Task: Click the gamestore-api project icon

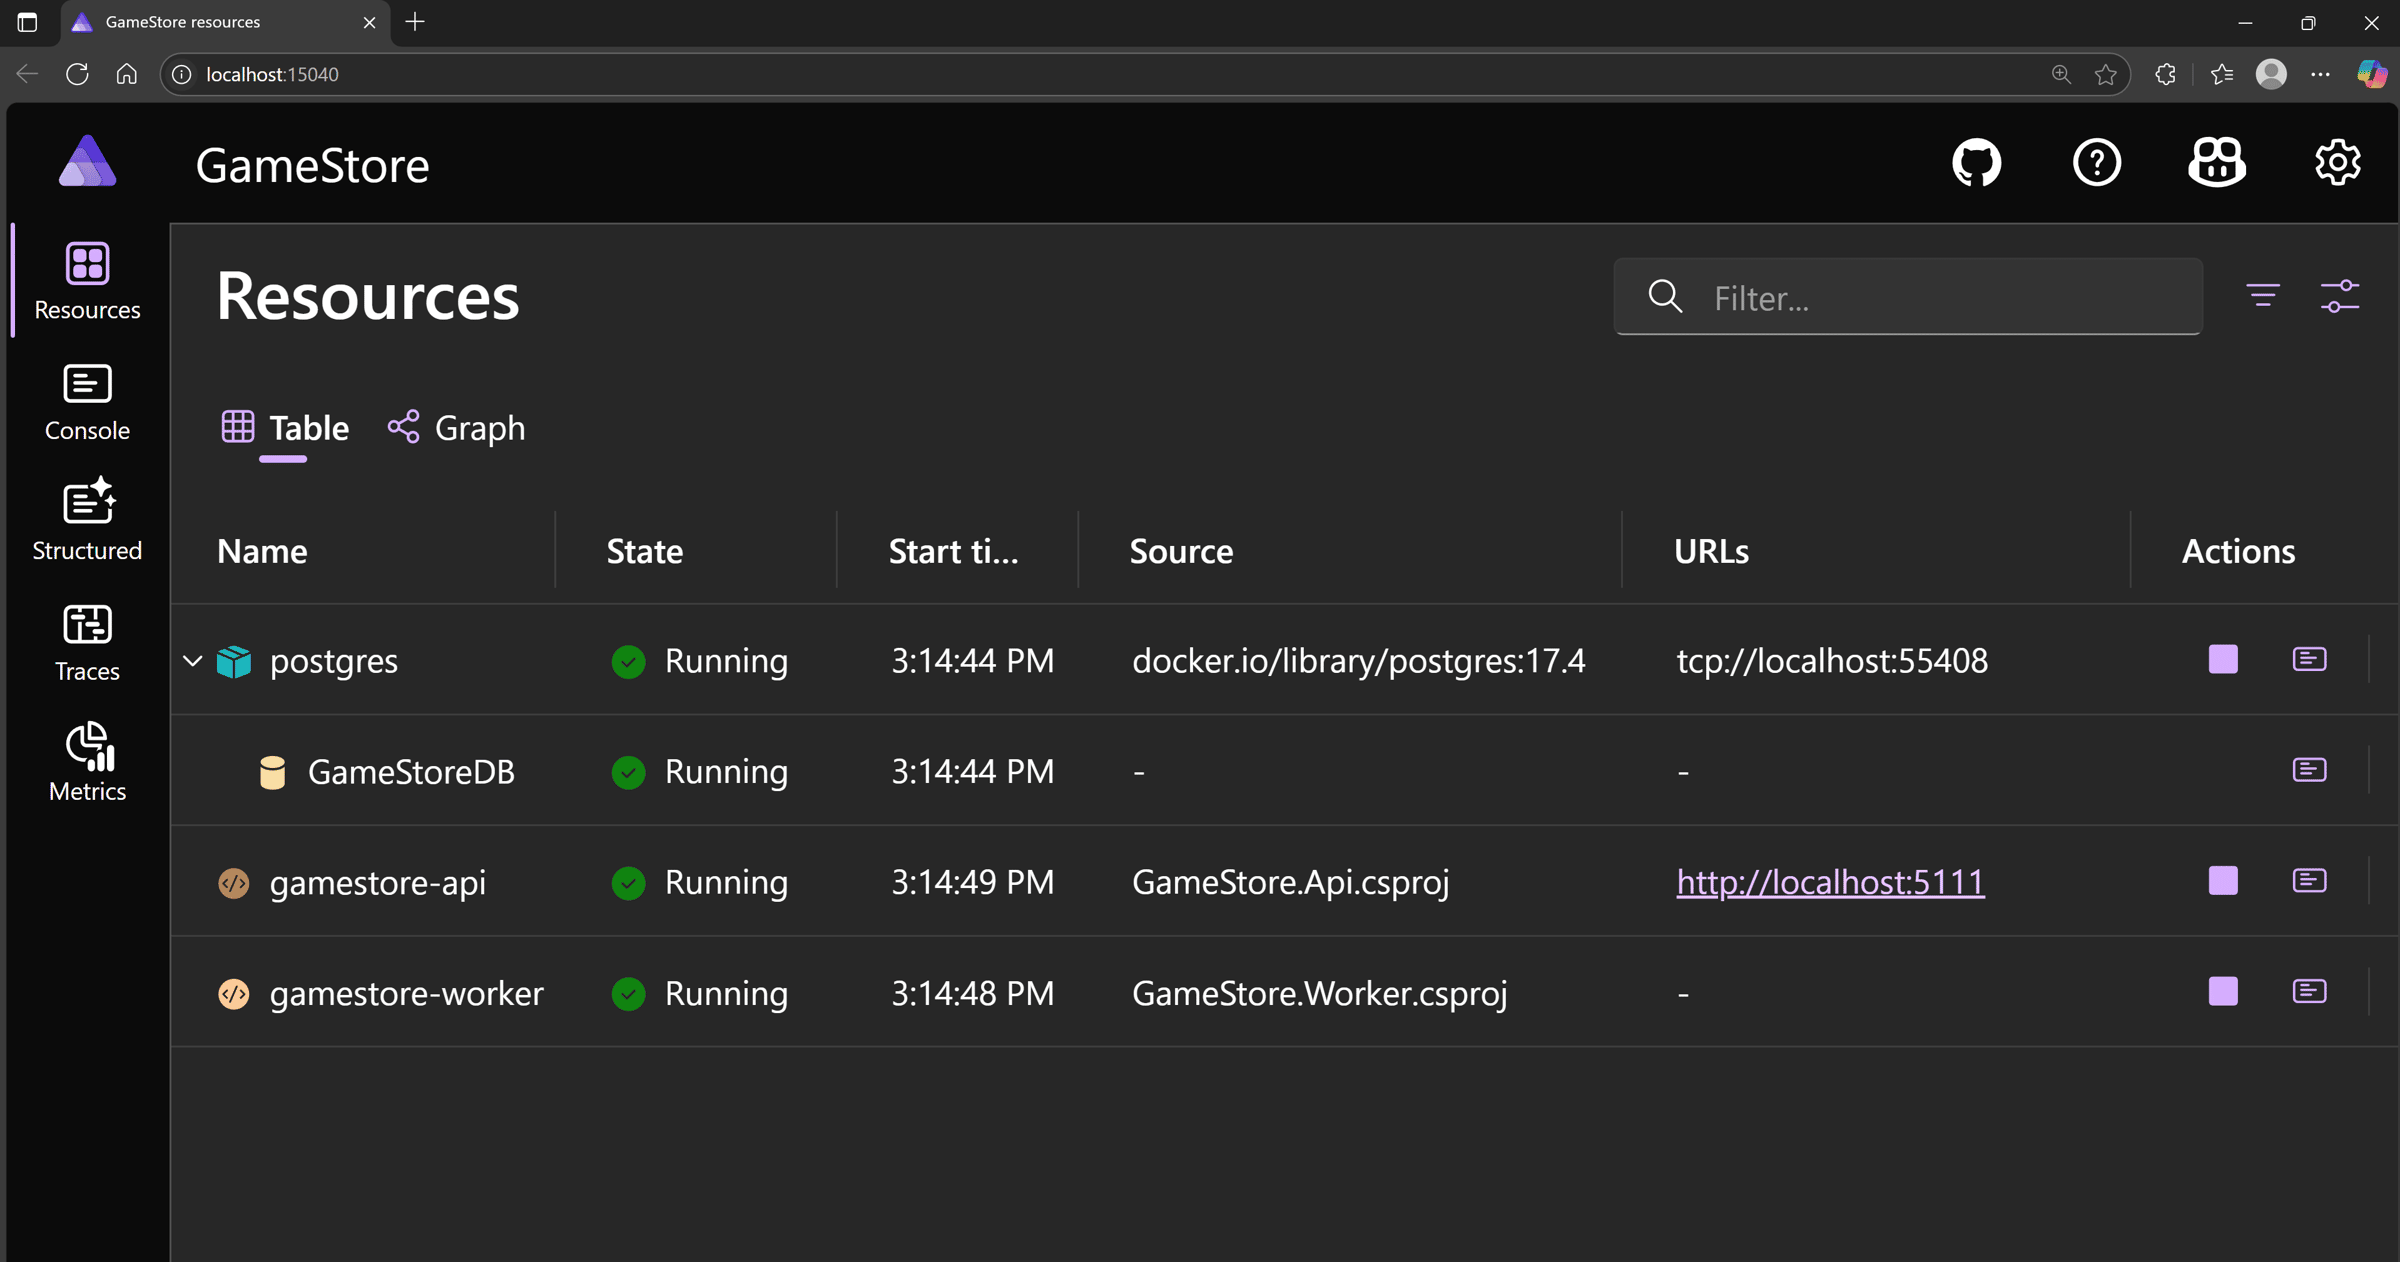Action: click(x=234, y=883)
